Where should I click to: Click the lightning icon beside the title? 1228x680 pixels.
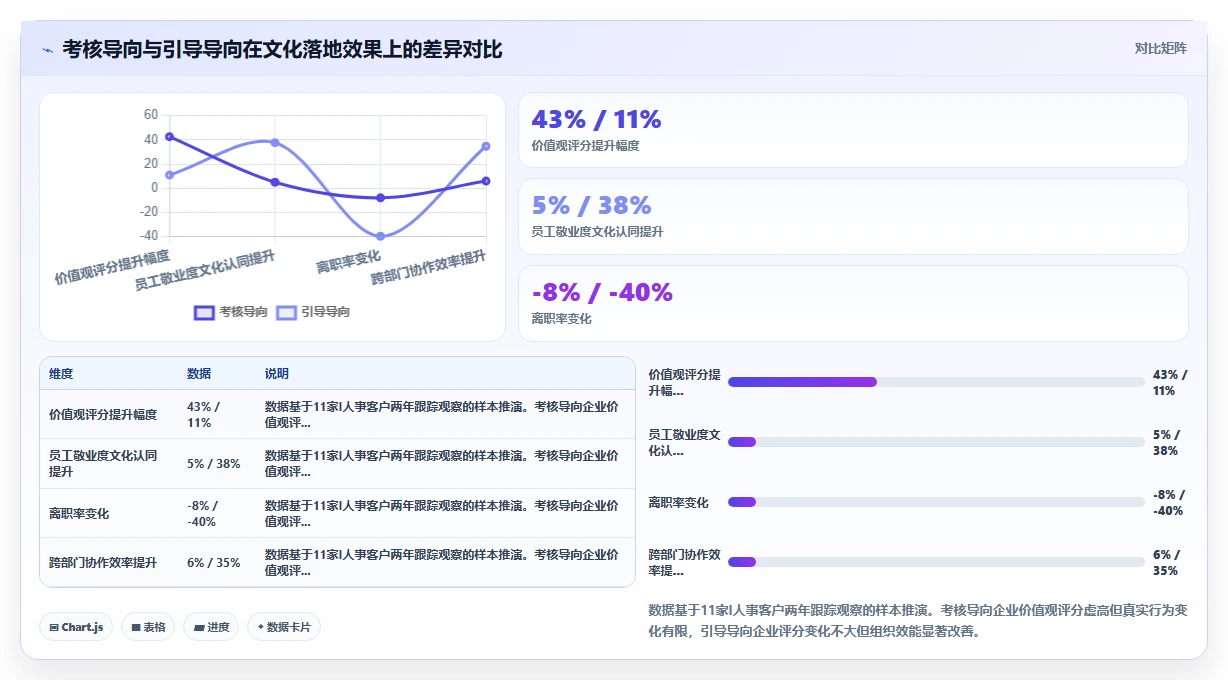[x=48, y=49]
